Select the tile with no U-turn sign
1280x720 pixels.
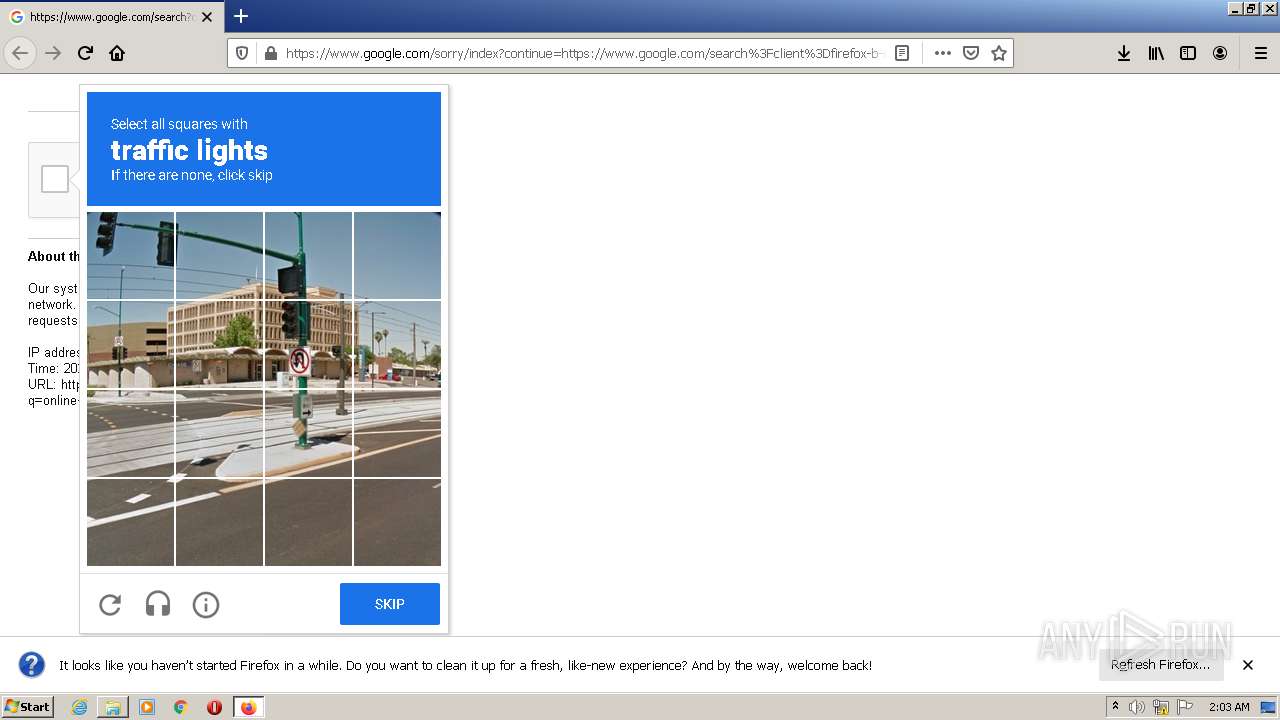click(308, 344)
